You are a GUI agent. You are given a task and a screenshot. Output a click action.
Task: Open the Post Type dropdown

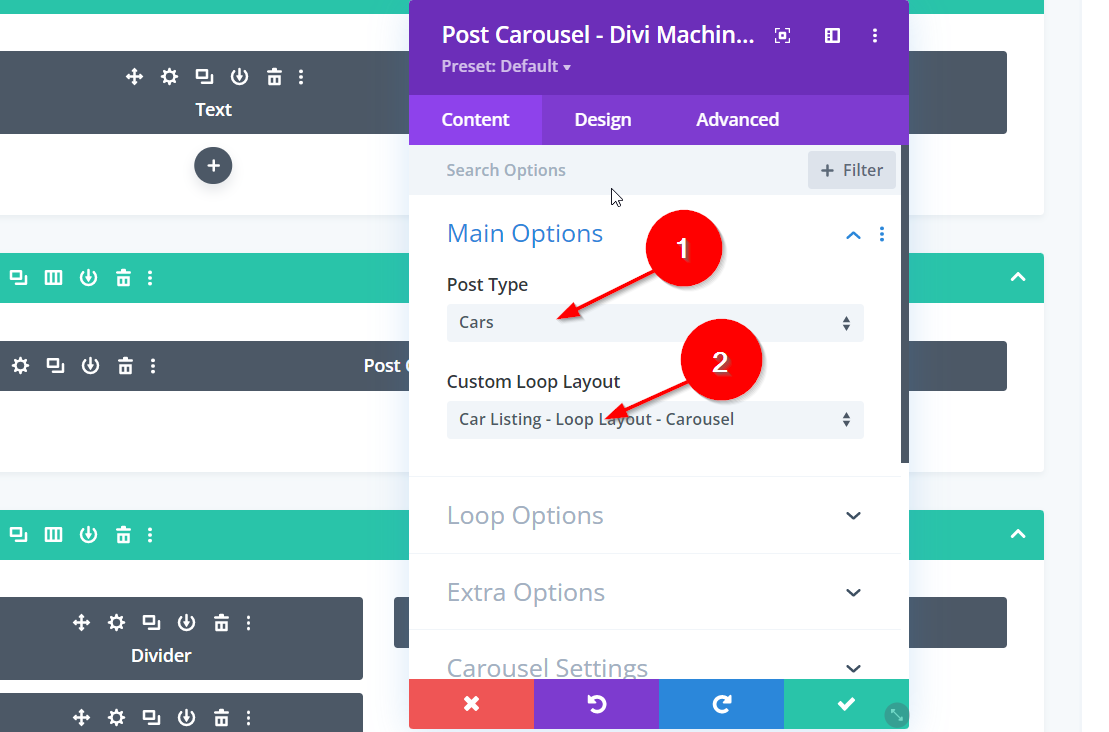(654, 323)
